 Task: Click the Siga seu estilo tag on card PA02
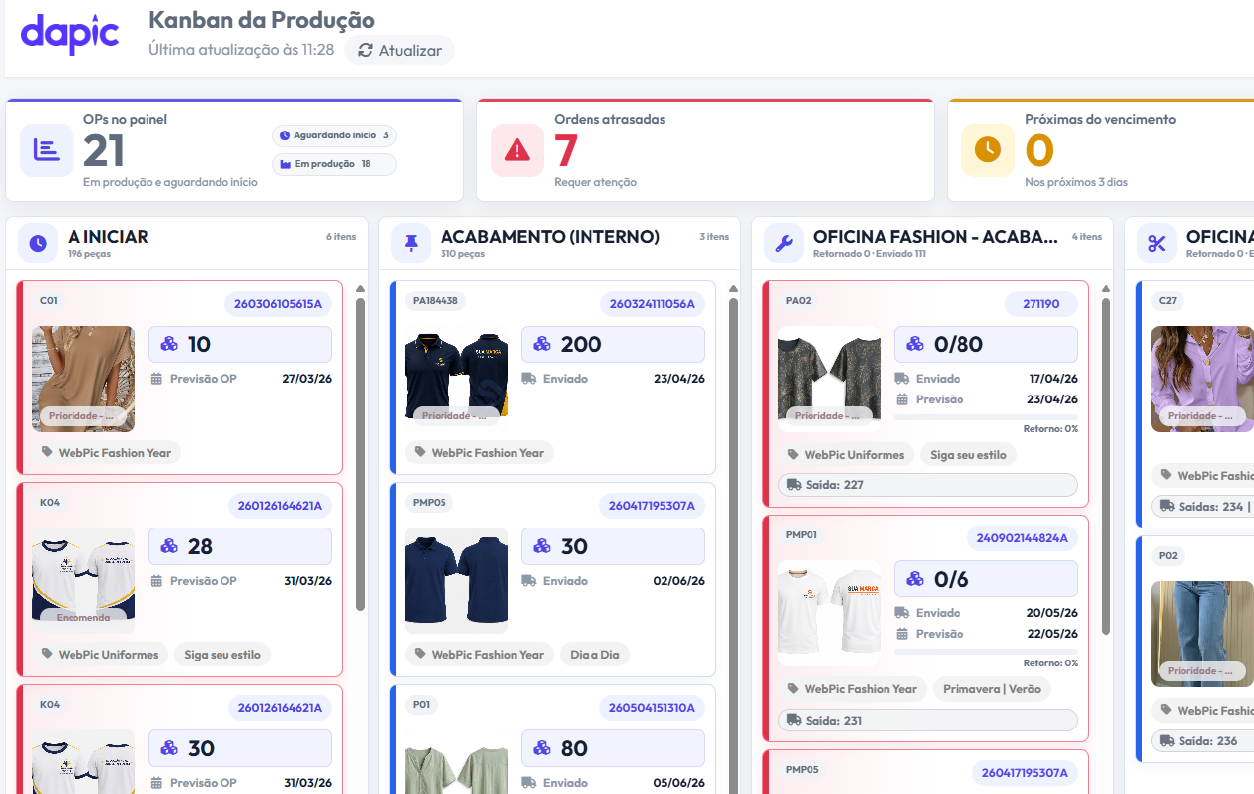968,455
